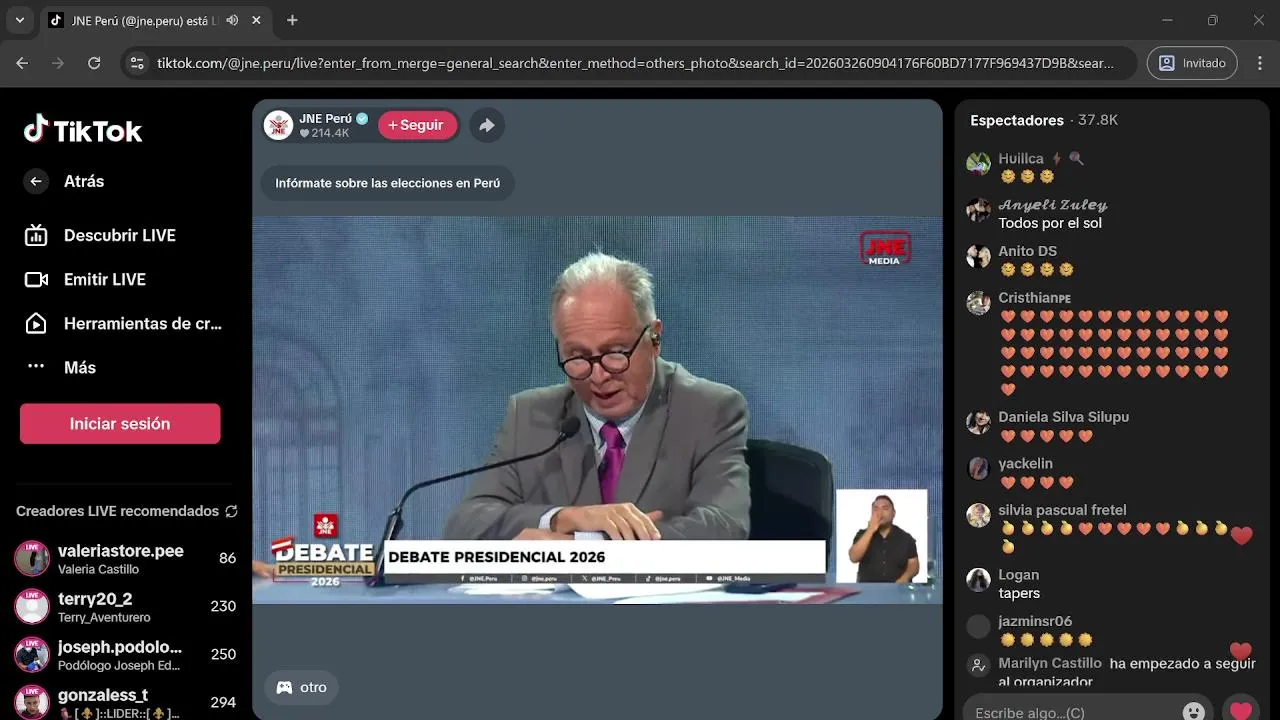Open jazminsr06 profile in chat
This screenshot has width=1280, height=720.
tap(1035, 621)
